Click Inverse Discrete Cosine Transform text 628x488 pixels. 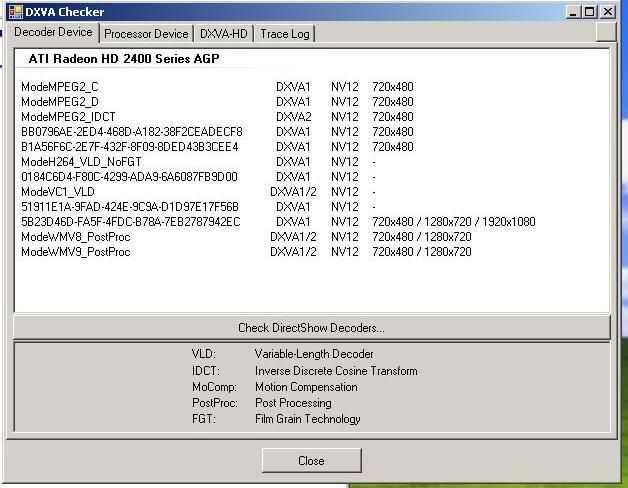click(x=336, y=371)
